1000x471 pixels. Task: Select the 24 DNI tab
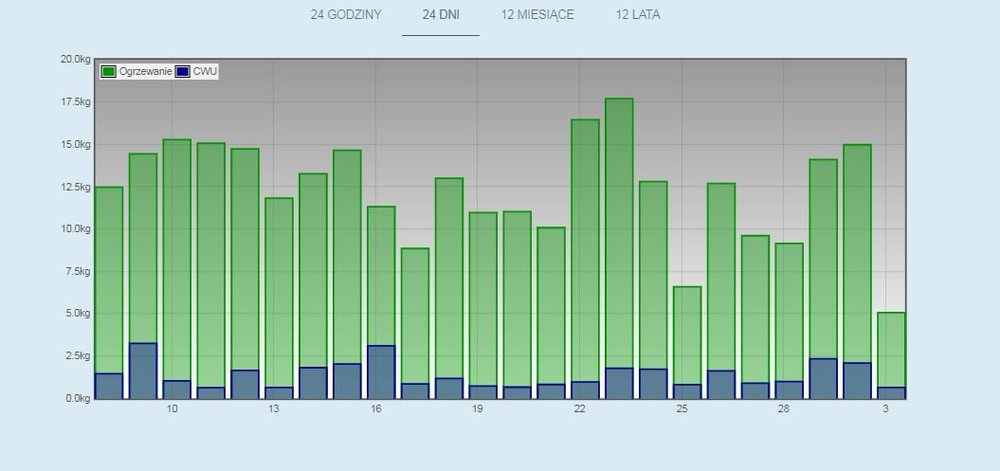click(440, 15)
